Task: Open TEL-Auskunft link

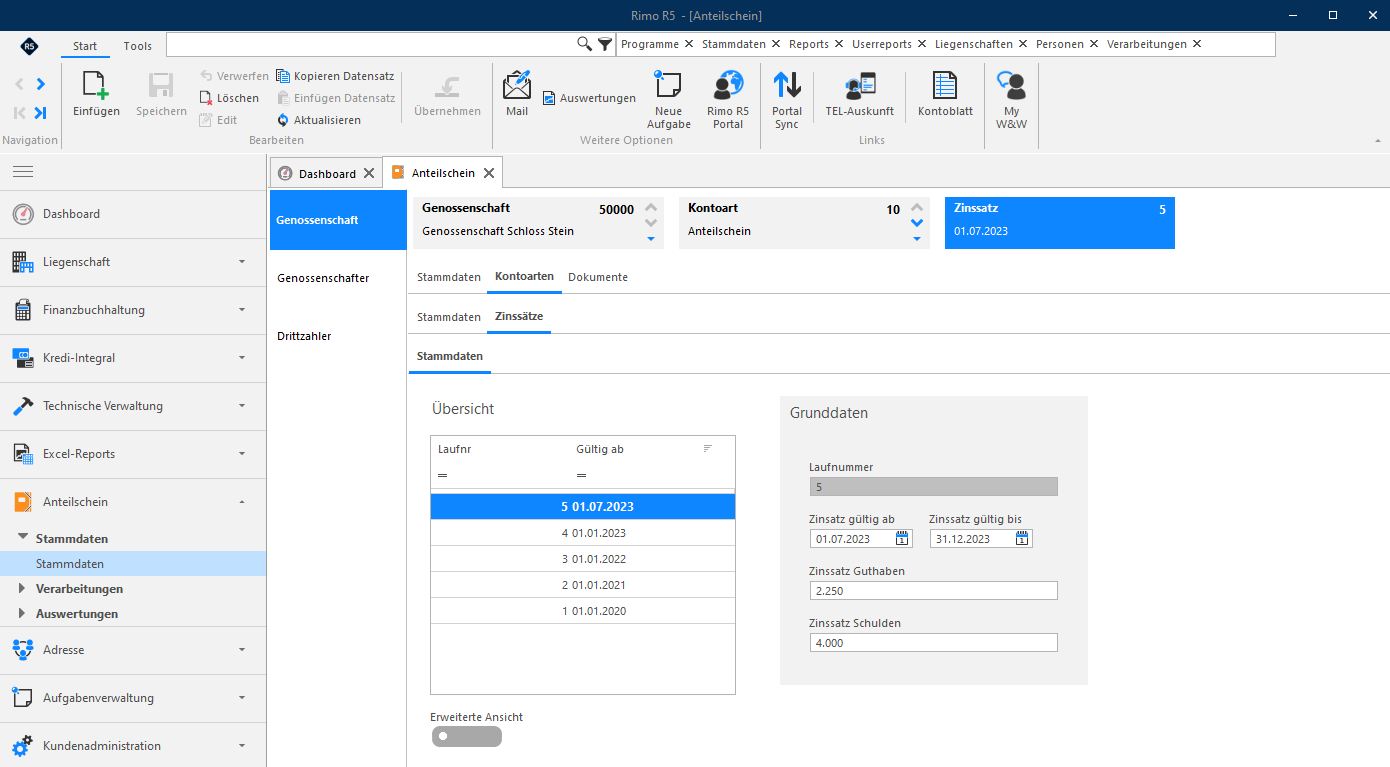Action: tap(859, 94)
